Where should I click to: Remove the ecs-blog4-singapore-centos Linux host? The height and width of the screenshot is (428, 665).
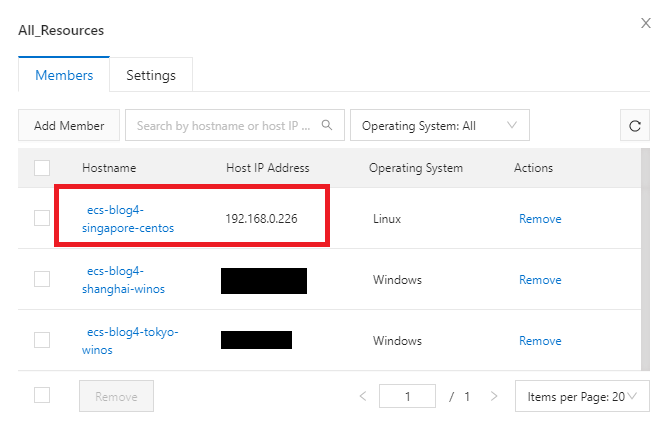540,219
